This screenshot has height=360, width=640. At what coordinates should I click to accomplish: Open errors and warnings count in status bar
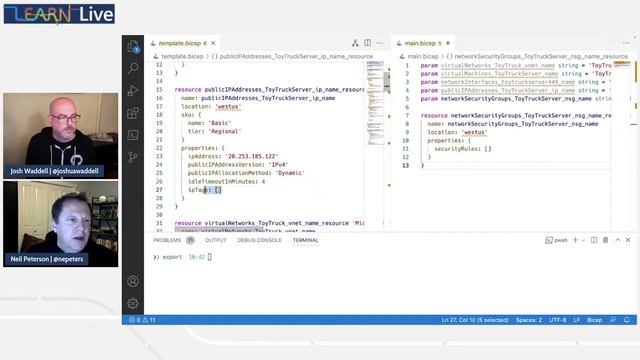tap(142, 320)
